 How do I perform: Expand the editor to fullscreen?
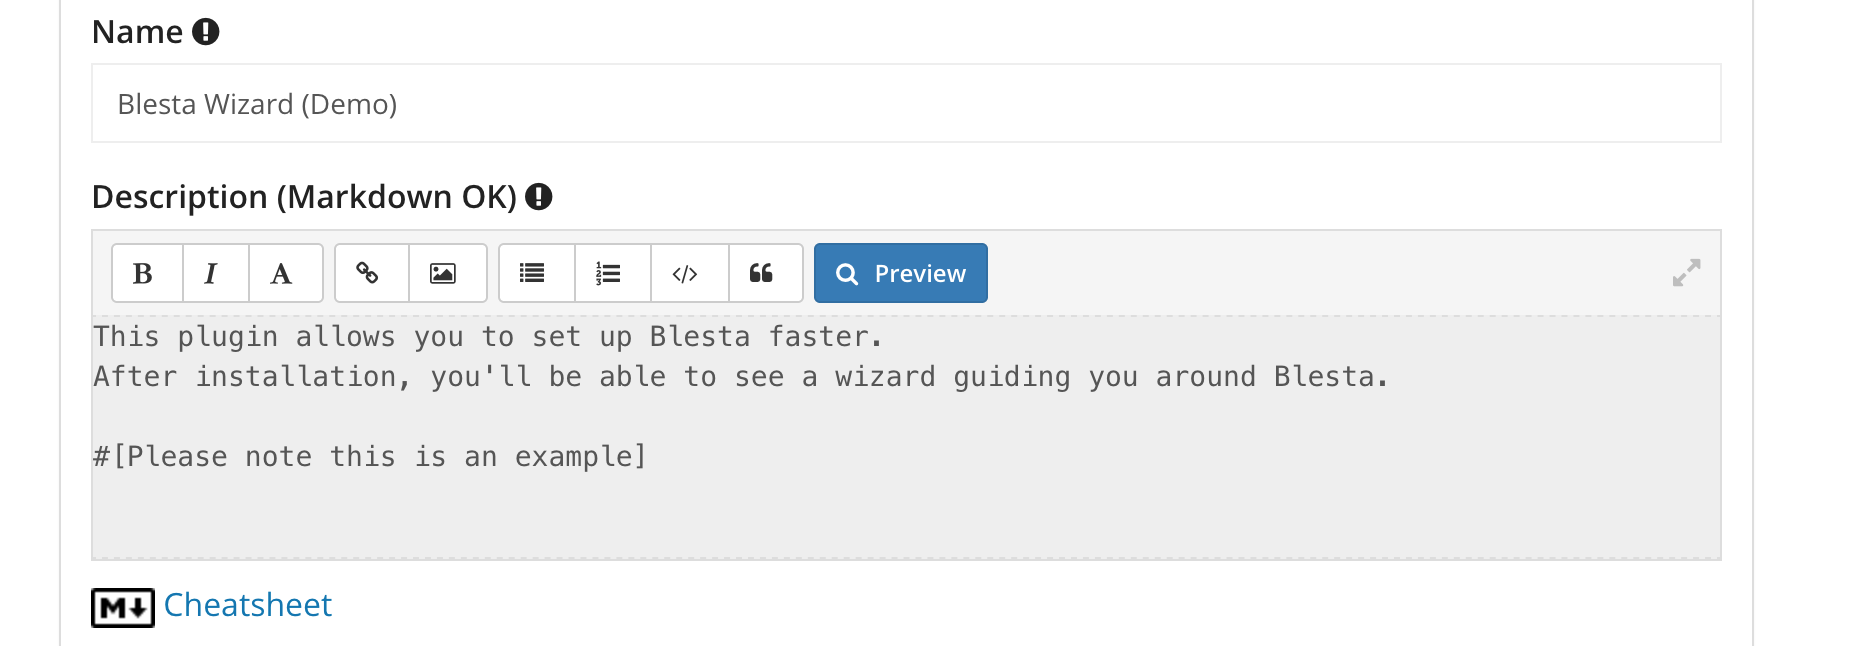tap(1686, 273)
